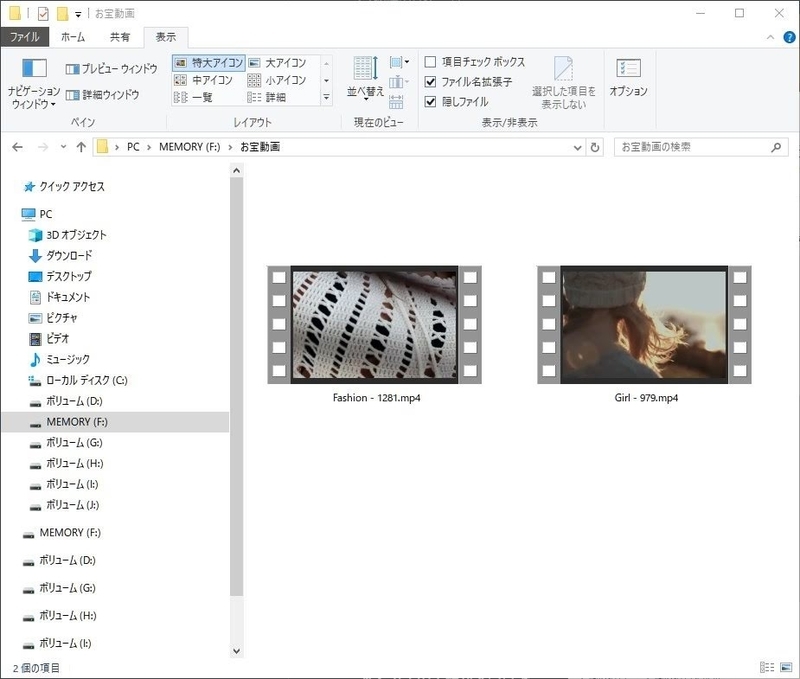This screenshot has height=679, width=800.
Task: Open Local Disk (C:) ローカルディスク
Action: point(78,381)
